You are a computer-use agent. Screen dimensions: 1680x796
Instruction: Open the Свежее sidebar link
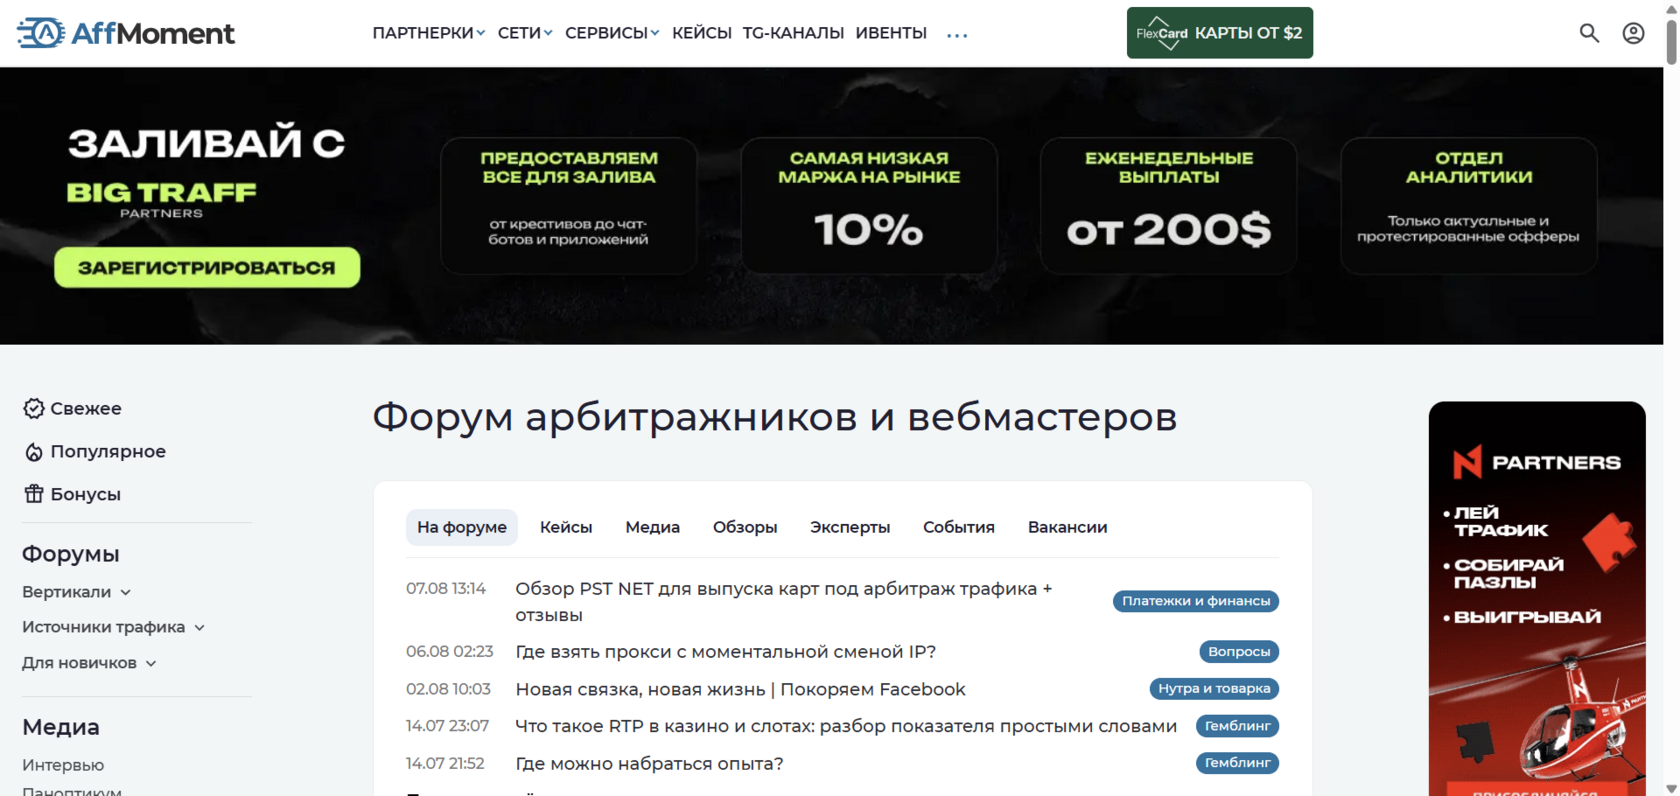tap(86, 408)
